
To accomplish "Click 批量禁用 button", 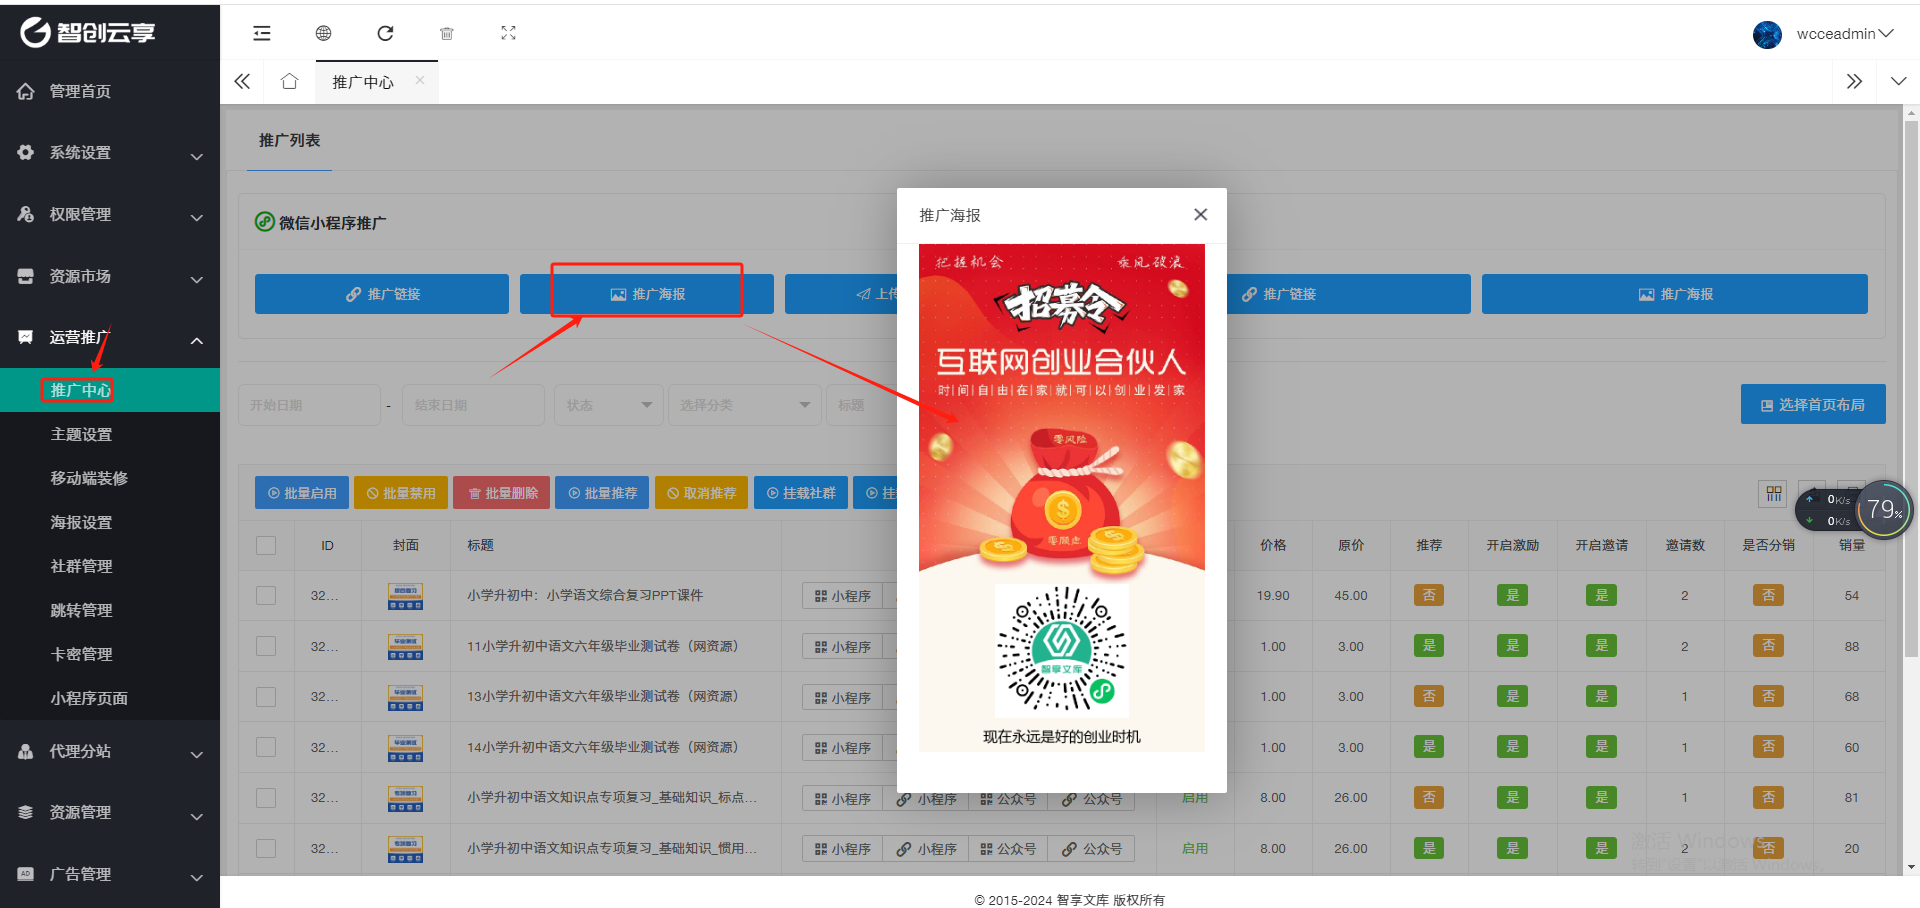I will [401, 493].
